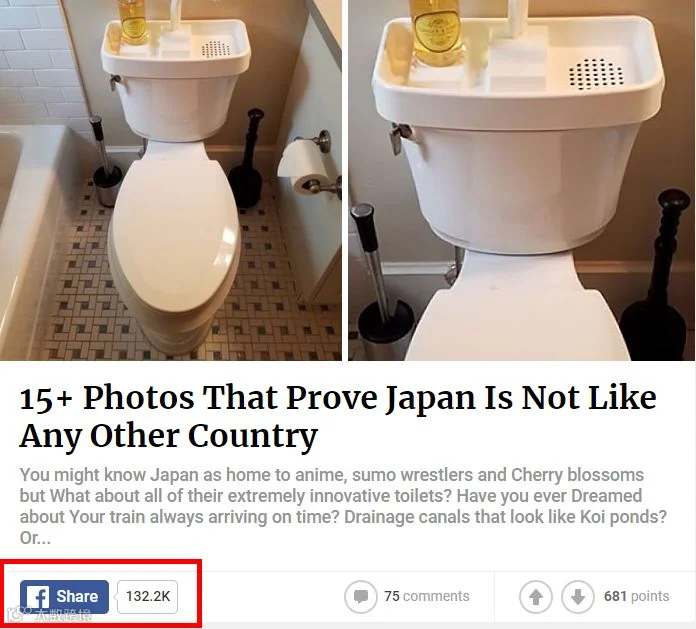Image resolution: width=696 pixels, height=629 pixels.
Task: Click the black plunger in right photo
Action: [x=657, y=275]
